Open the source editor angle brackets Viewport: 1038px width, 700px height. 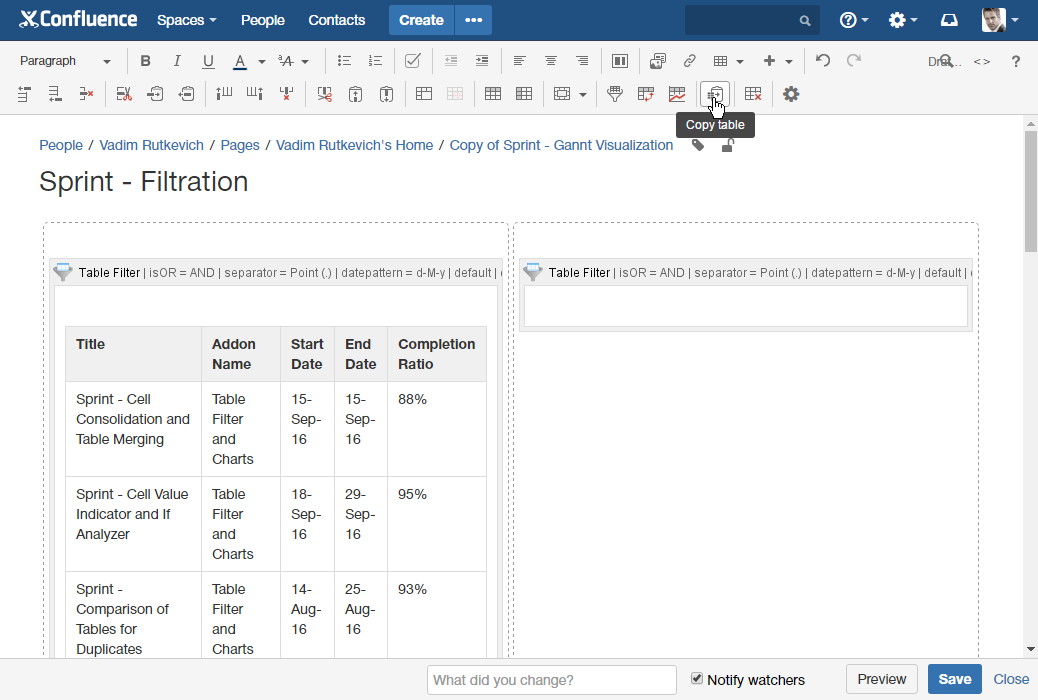tap(982, 61)
